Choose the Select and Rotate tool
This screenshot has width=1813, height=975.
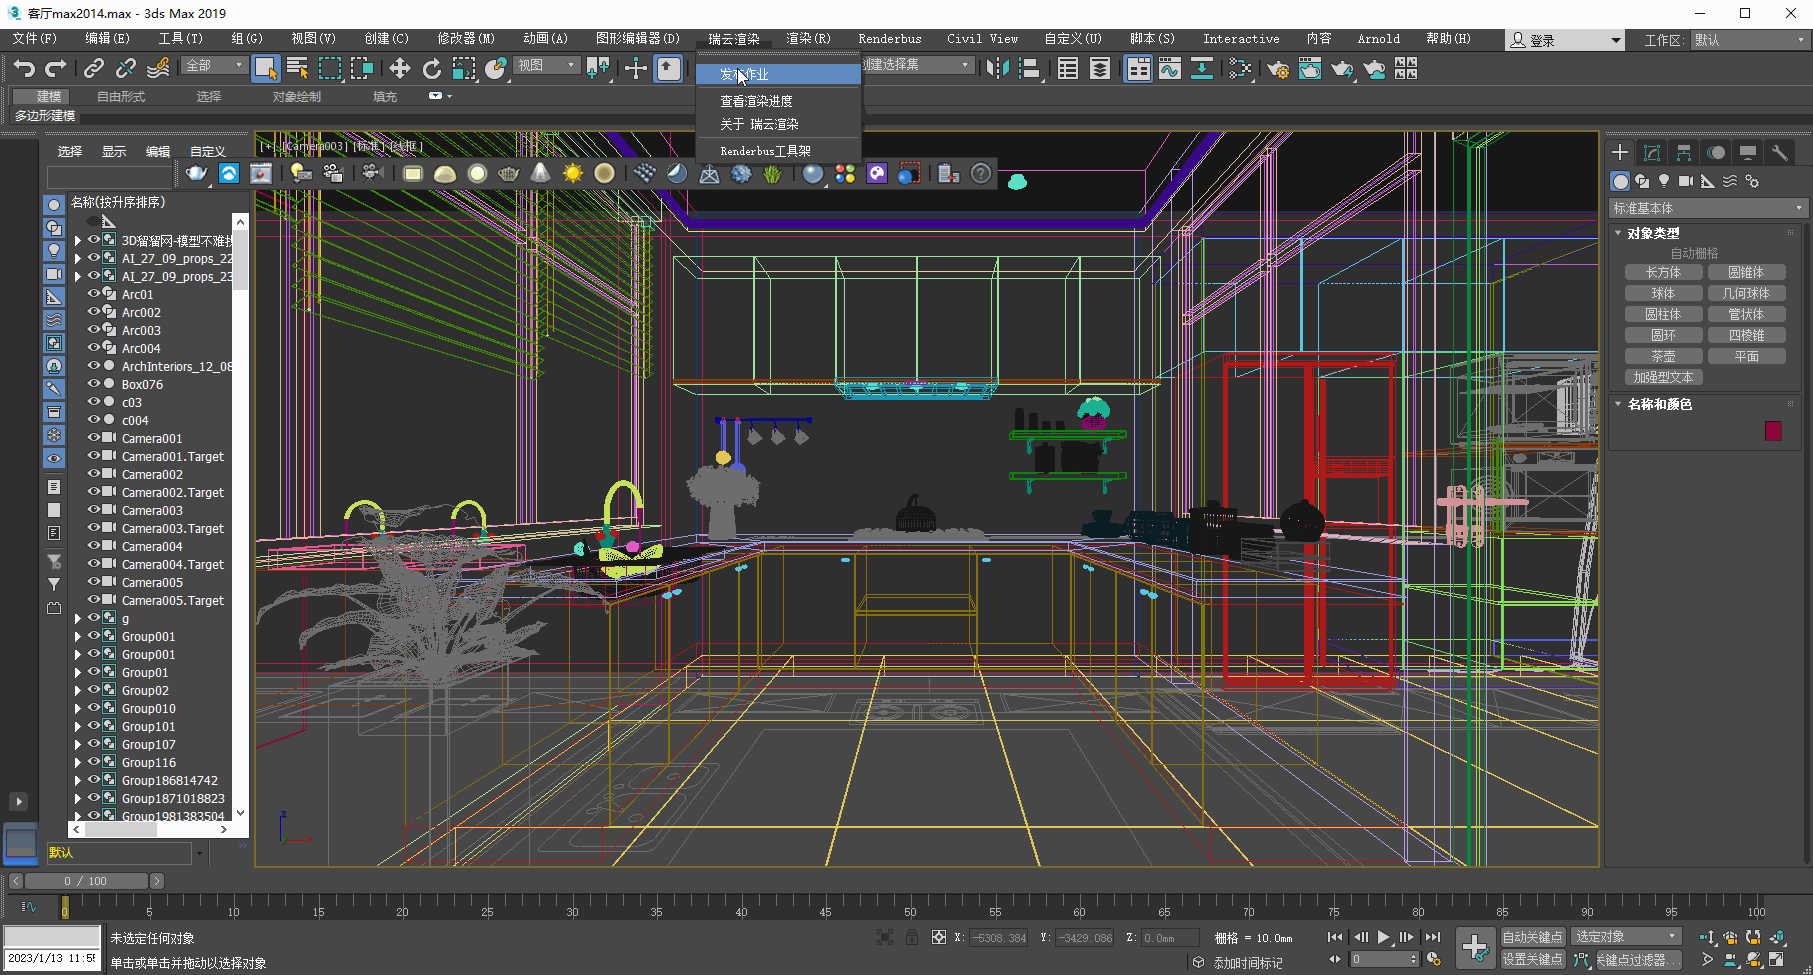(432, 68)
